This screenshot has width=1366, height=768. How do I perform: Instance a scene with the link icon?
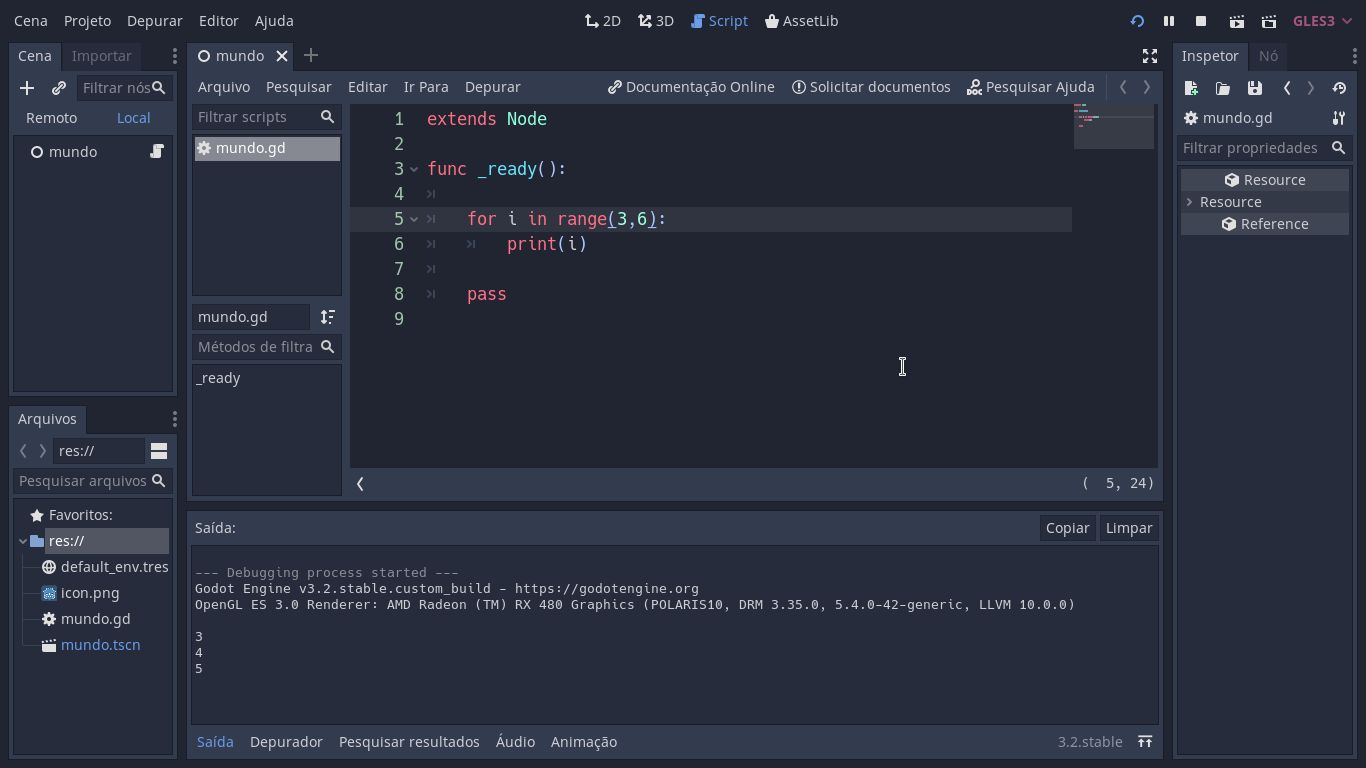click(x=58, y=88)
